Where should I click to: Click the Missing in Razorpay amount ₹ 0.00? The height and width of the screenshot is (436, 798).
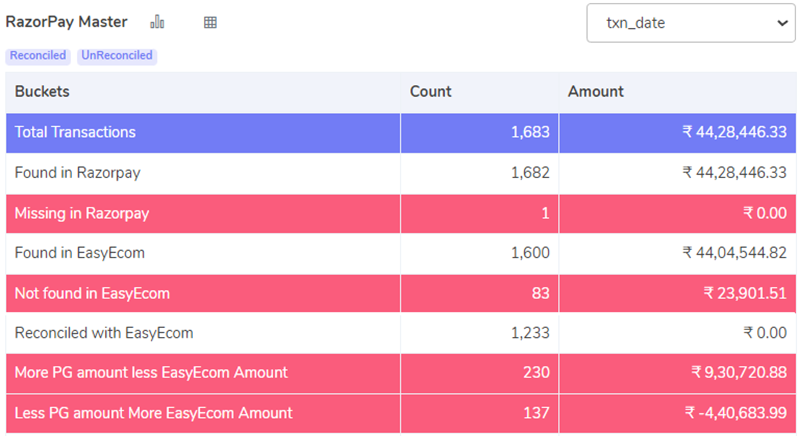point(765,213)
